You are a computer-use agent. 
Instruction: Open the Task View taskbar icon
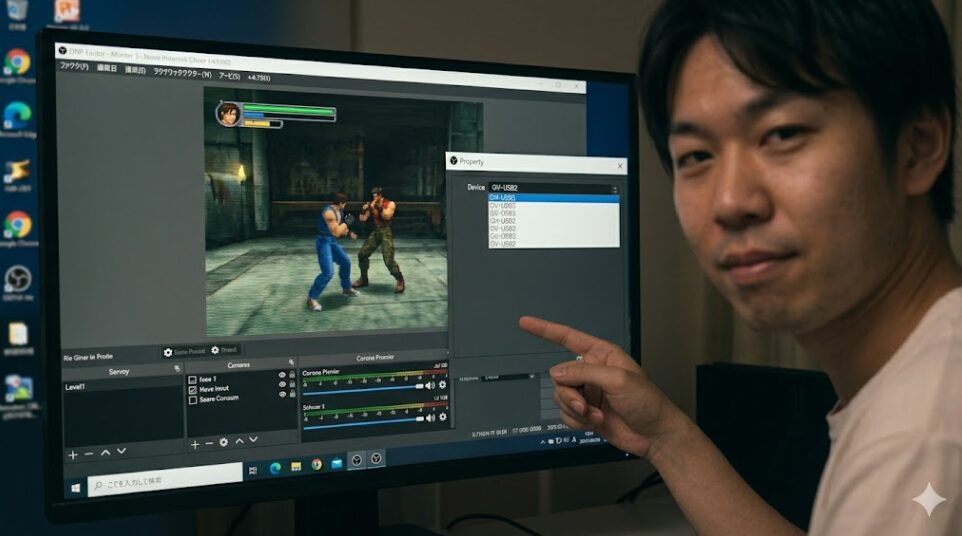(253, 471)
